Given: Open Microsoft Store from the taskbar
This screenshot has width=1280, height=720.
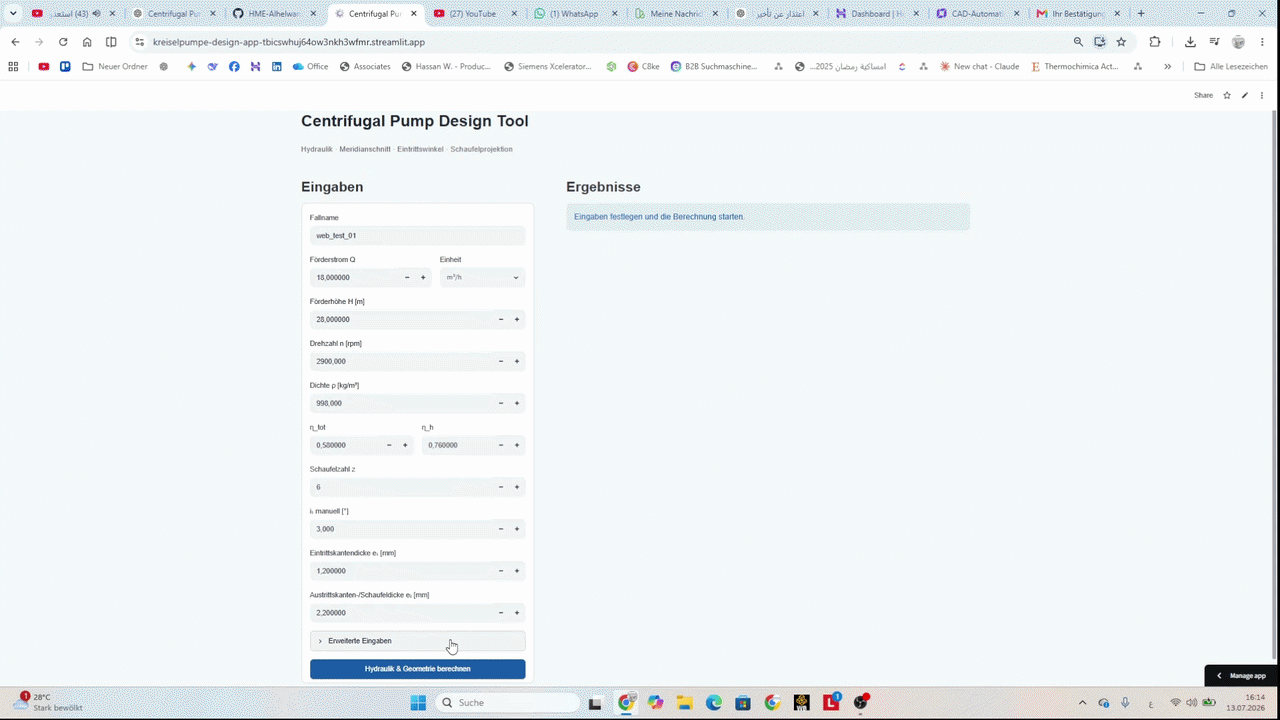Looking at the screenshot, I should pyautogui.click(x=743, y=702).
